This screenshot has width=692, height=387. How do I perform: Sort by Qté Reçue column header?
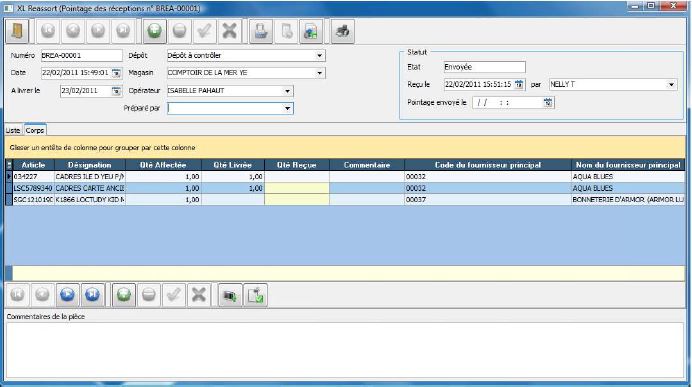(x=297, y=165)
